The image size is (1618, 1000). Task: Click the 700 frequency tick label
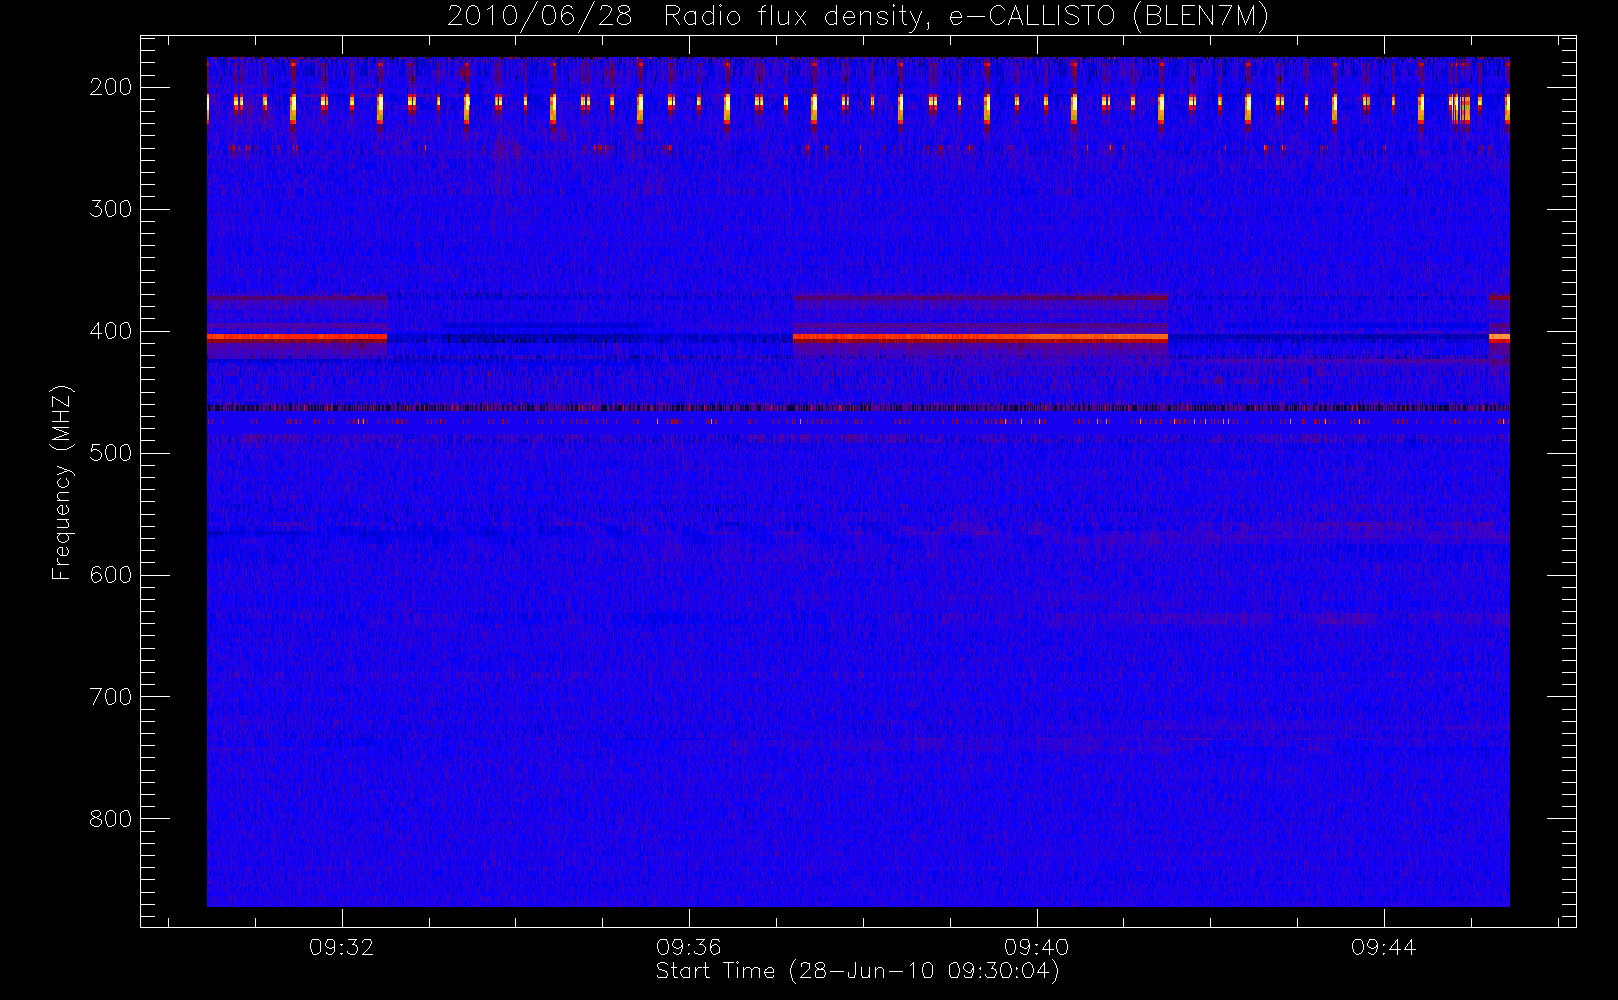(x=111, y=697)
